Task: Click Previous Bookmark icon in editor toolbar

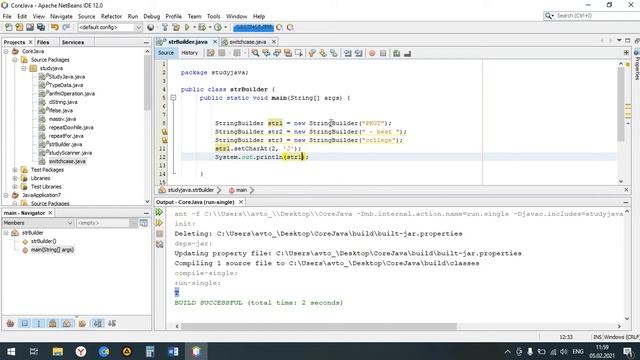Action: 312,53
